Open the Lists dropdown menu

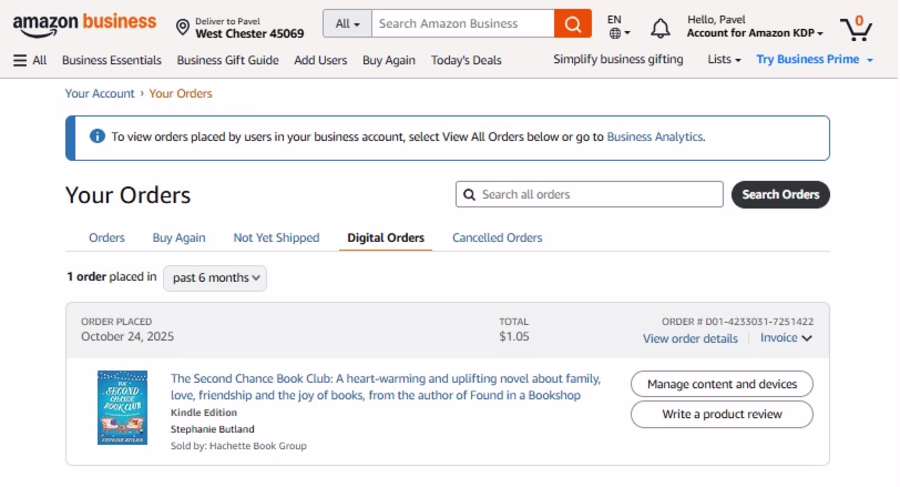coord(724,60)
